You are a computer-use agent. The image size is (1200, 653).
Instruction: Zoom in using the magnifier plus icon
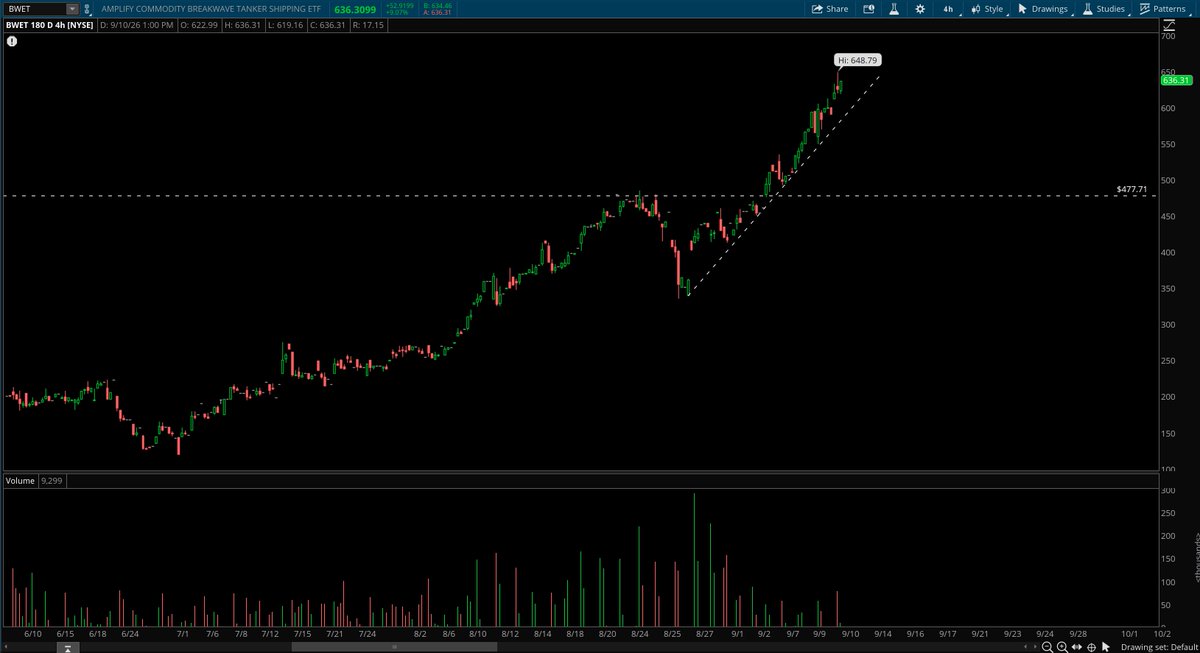pyautogui.click(x=1061, y=647)
